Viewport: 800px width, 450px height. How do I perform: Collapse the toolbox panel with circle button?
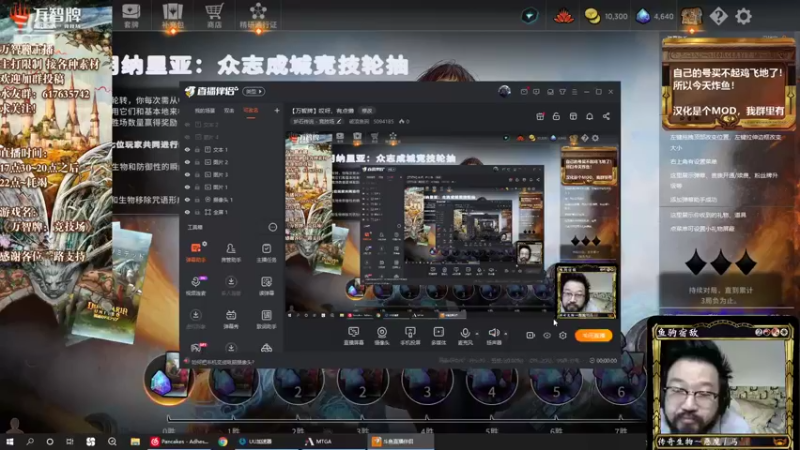pyautogui.click(x=272, y=228)
